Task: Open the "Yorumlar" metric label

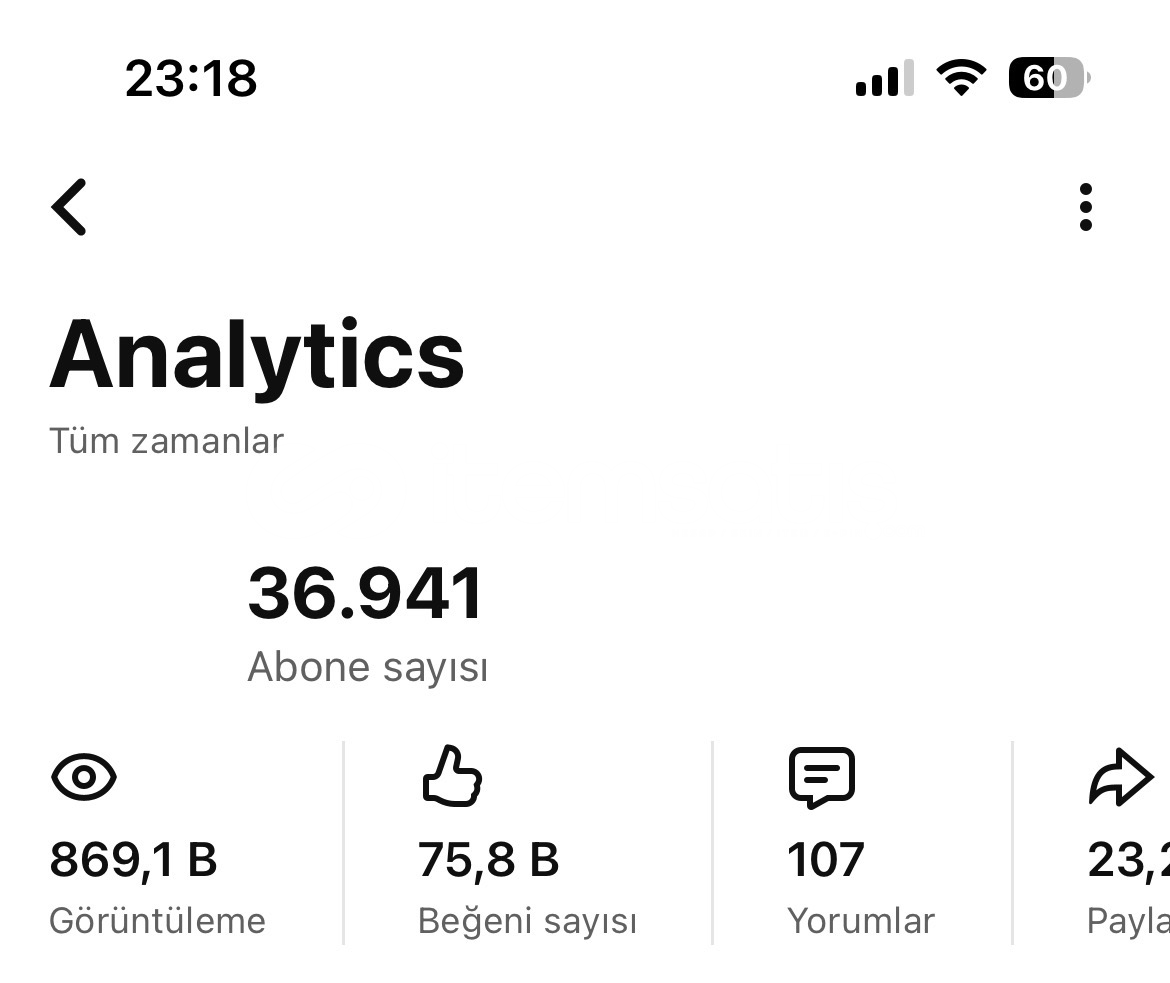Action: 860,920
